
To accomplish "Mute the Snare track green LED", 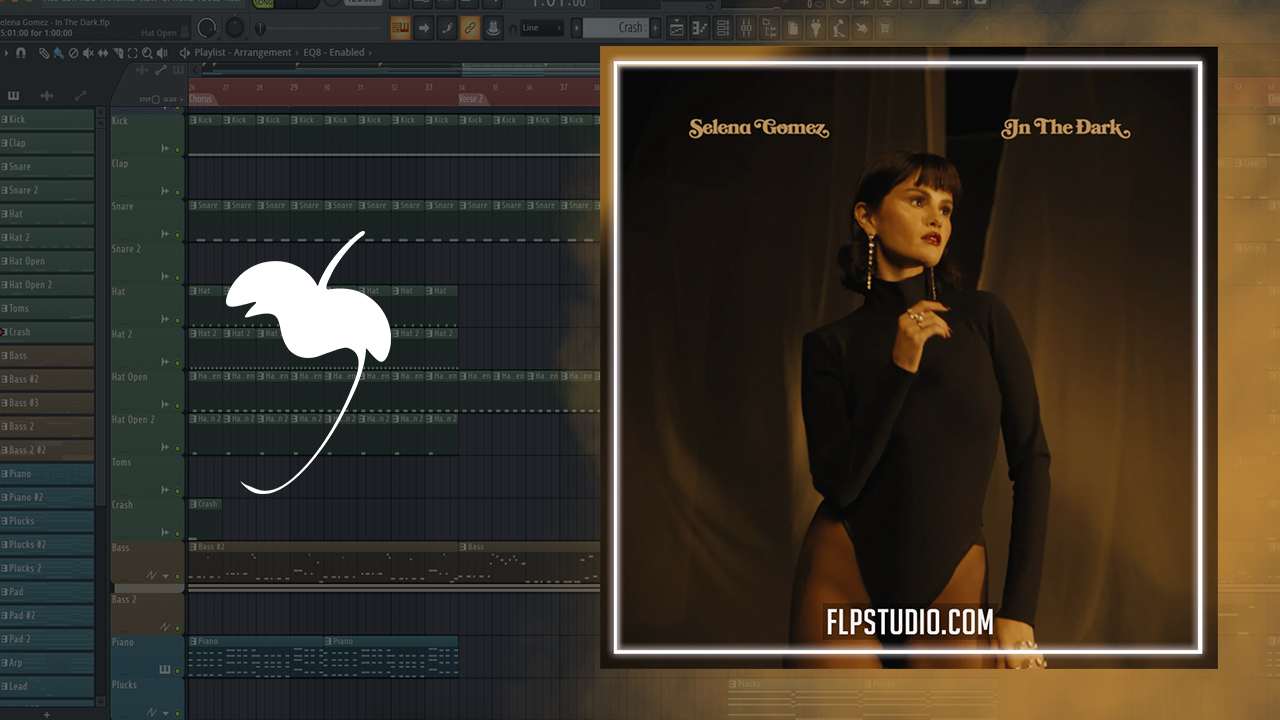I will click(x=178, y=235).
